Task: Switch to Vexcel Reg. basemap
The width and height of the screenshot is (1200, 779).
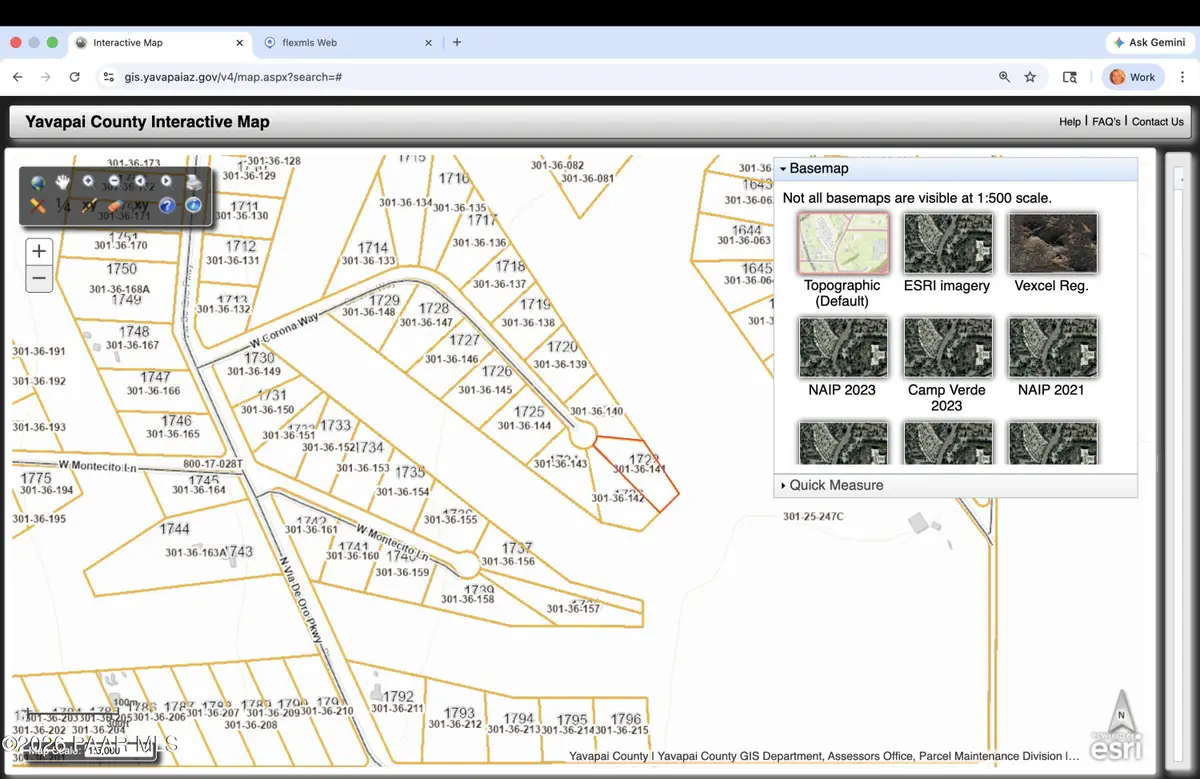Action: click(1051, 254)
